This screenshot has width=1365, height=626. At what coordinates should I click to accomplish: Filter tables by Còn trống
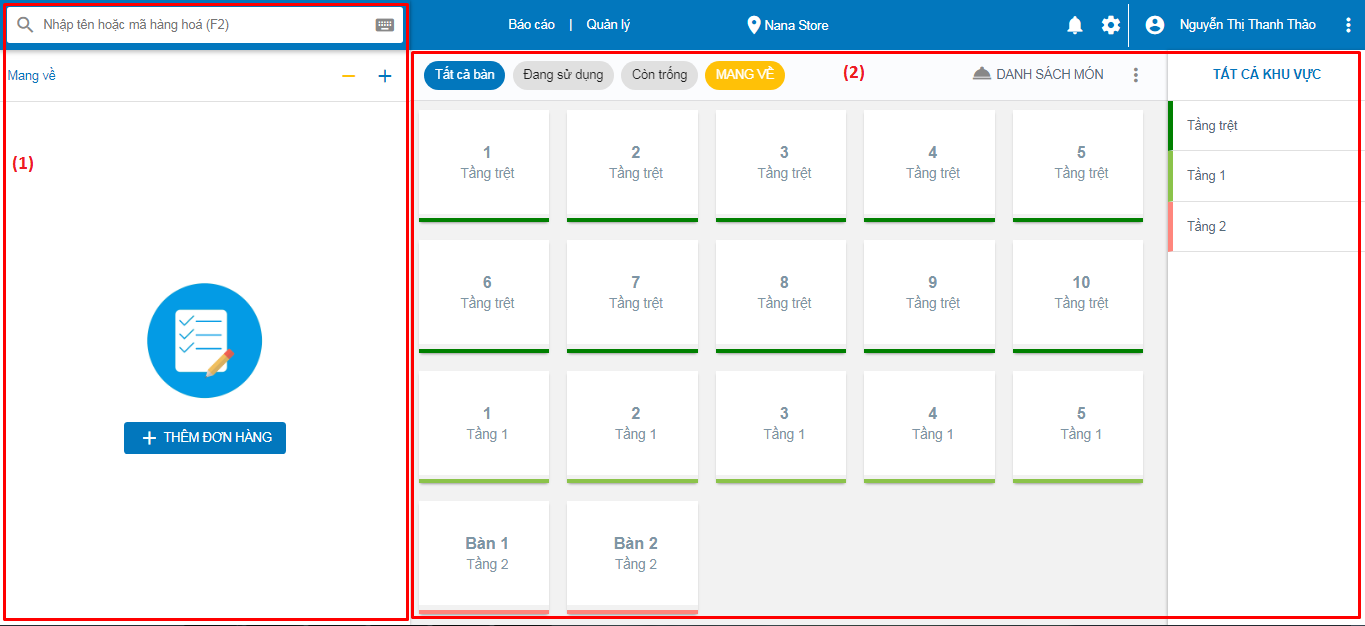point(659,75)
